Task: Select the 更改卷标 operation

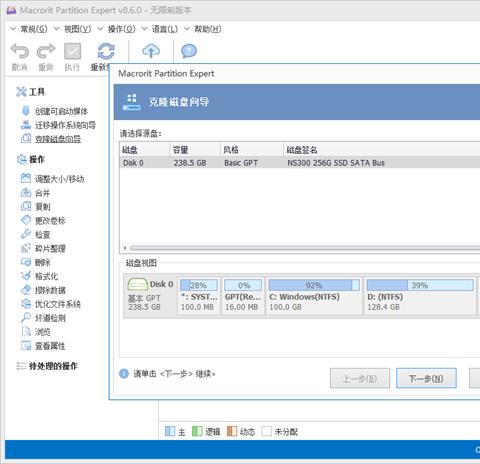Action: point(50,221)
